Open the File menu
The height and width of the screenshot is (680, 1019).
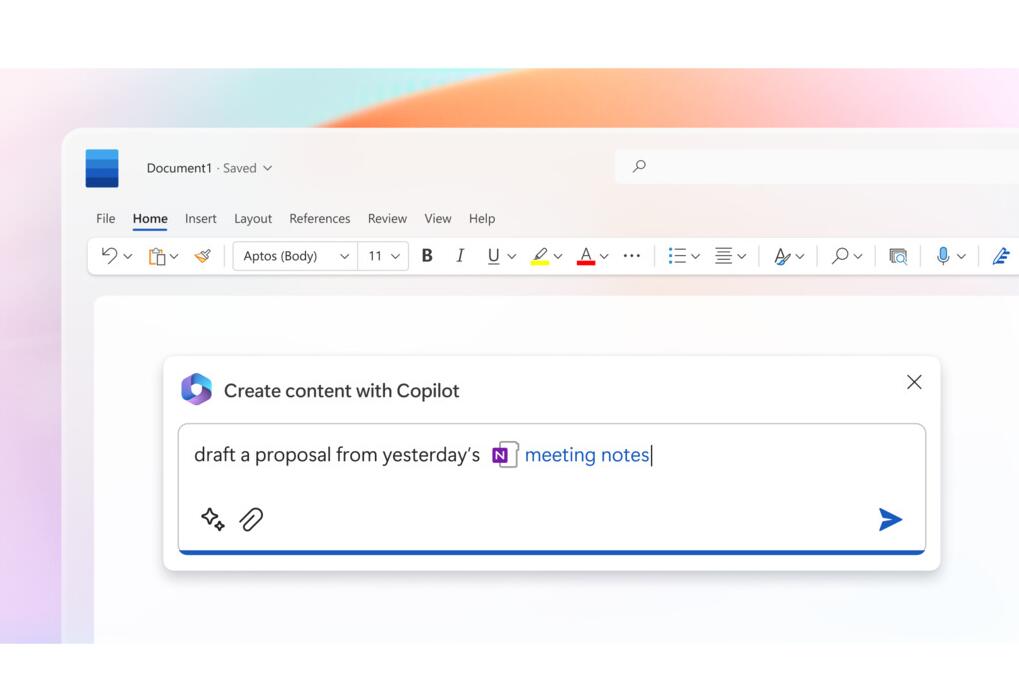click(x=105, y=218)
